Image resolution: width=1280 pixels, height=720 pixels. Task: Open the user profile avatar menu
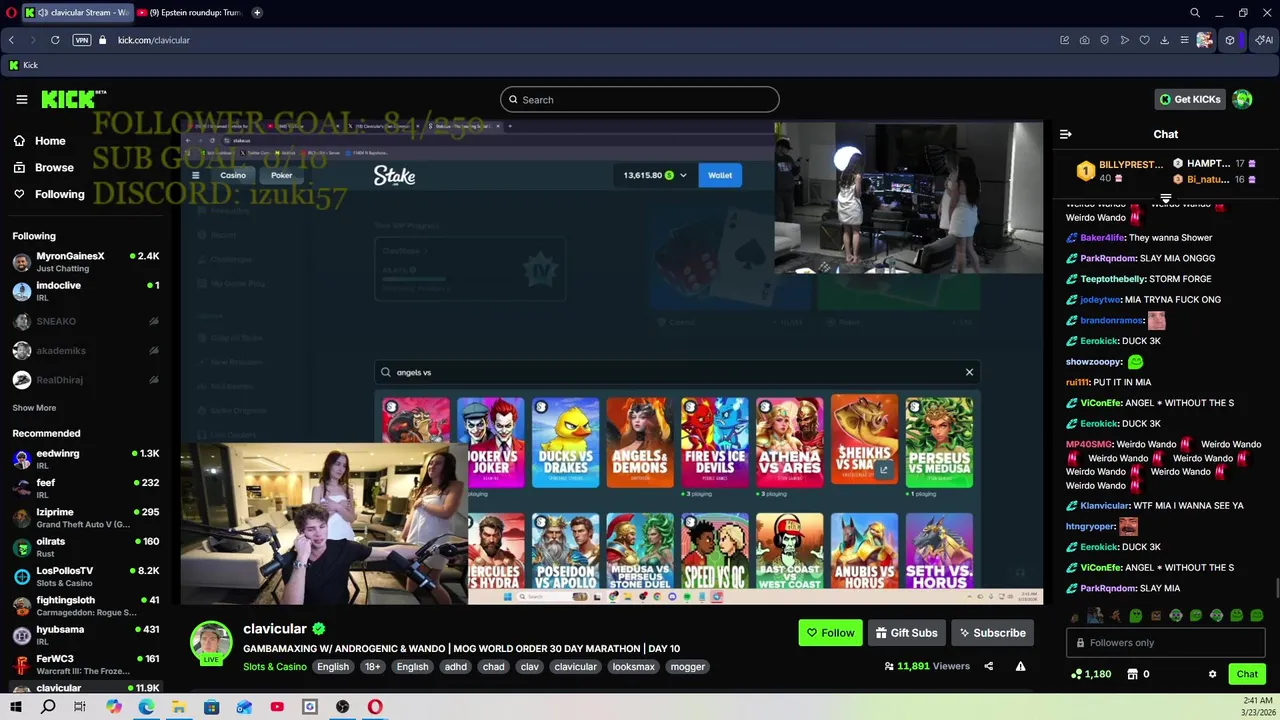(1242, 99)
